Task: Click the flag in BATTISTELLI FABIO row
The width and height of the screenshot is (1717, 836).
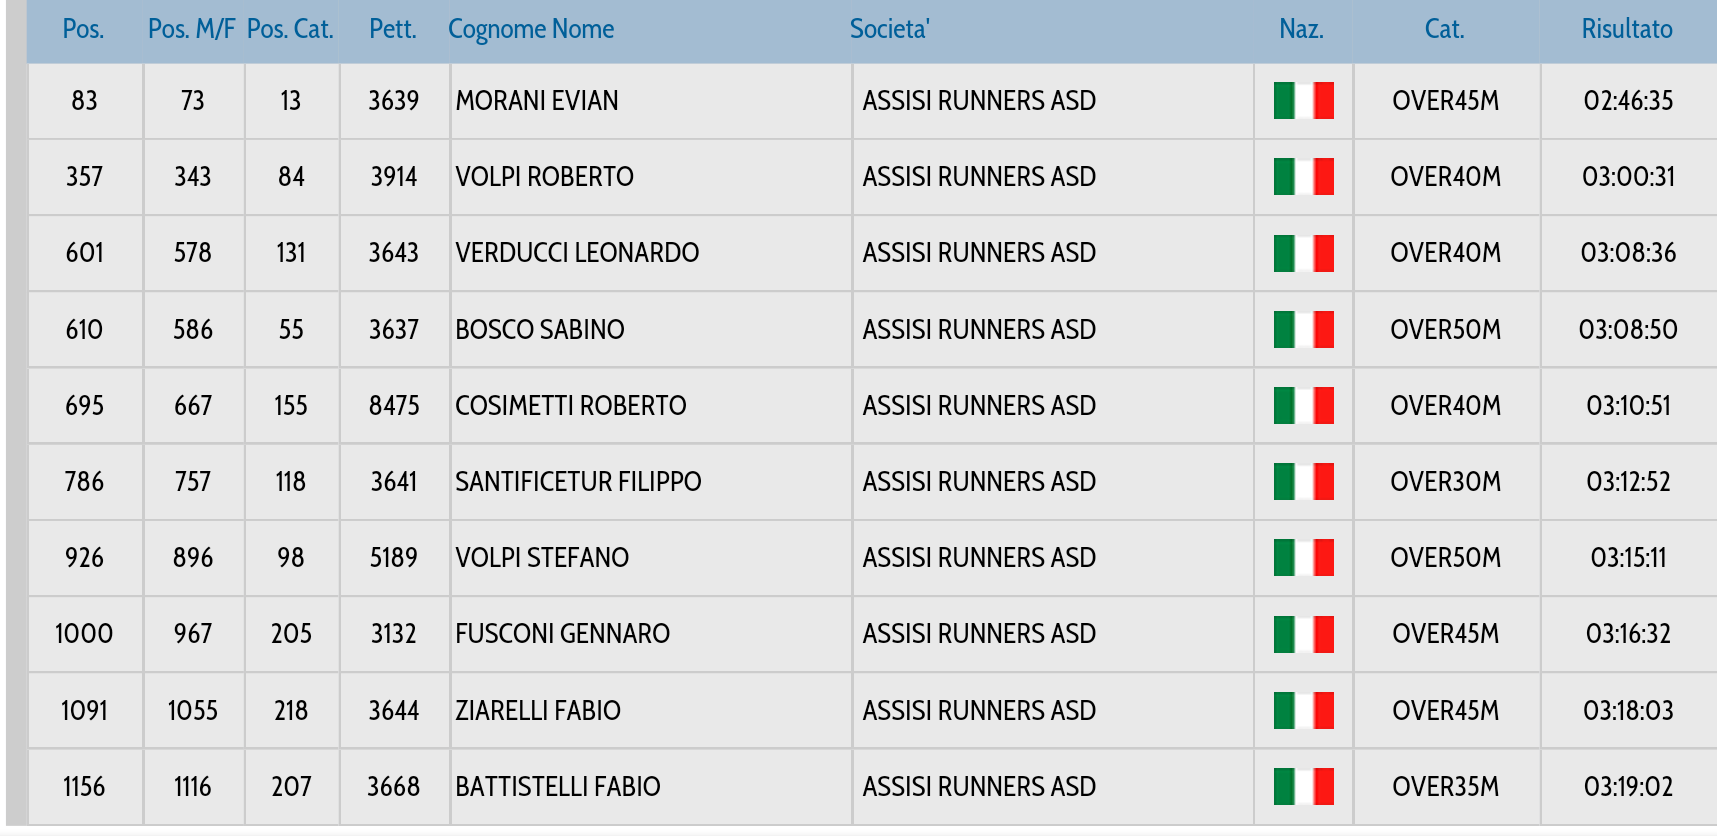Action: click(x=1303, y=786)
